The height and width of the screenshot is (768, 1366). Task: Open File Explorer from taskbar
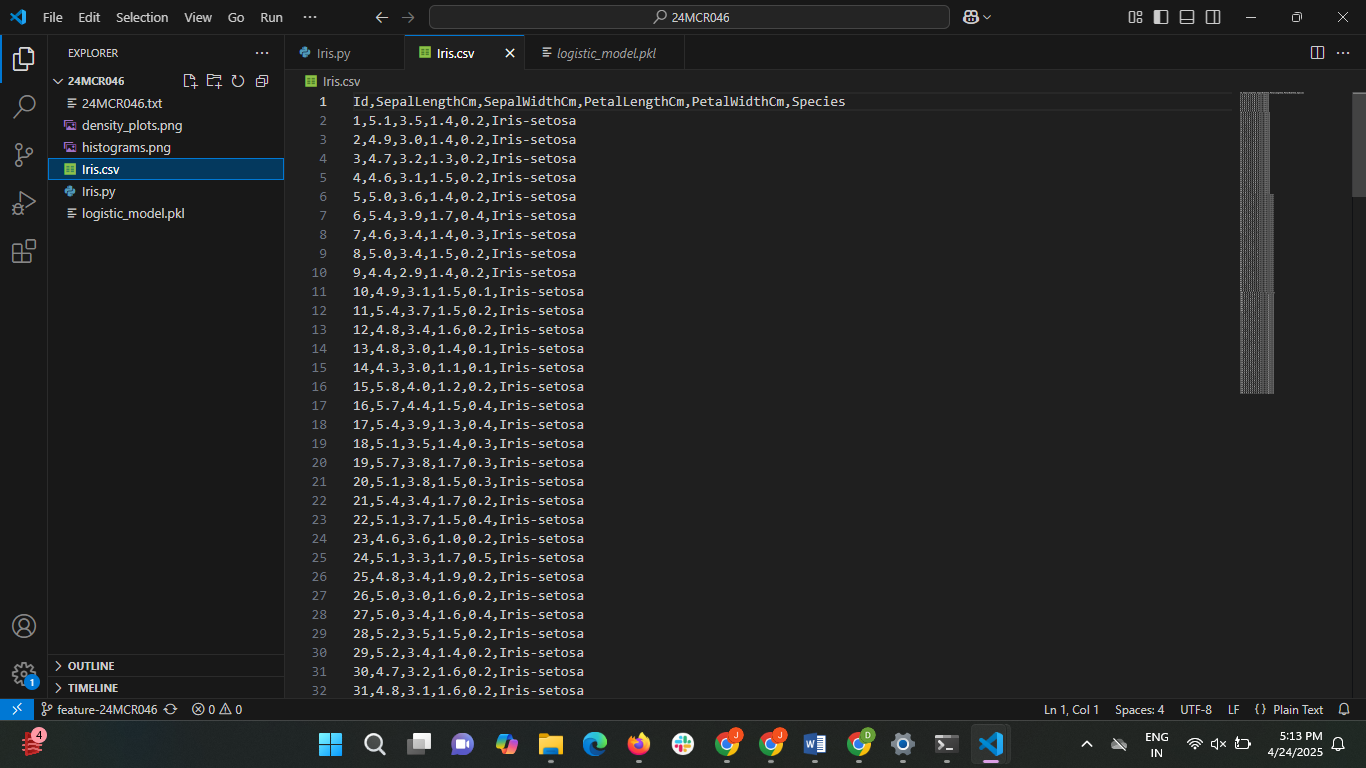(x=551, y=744)
